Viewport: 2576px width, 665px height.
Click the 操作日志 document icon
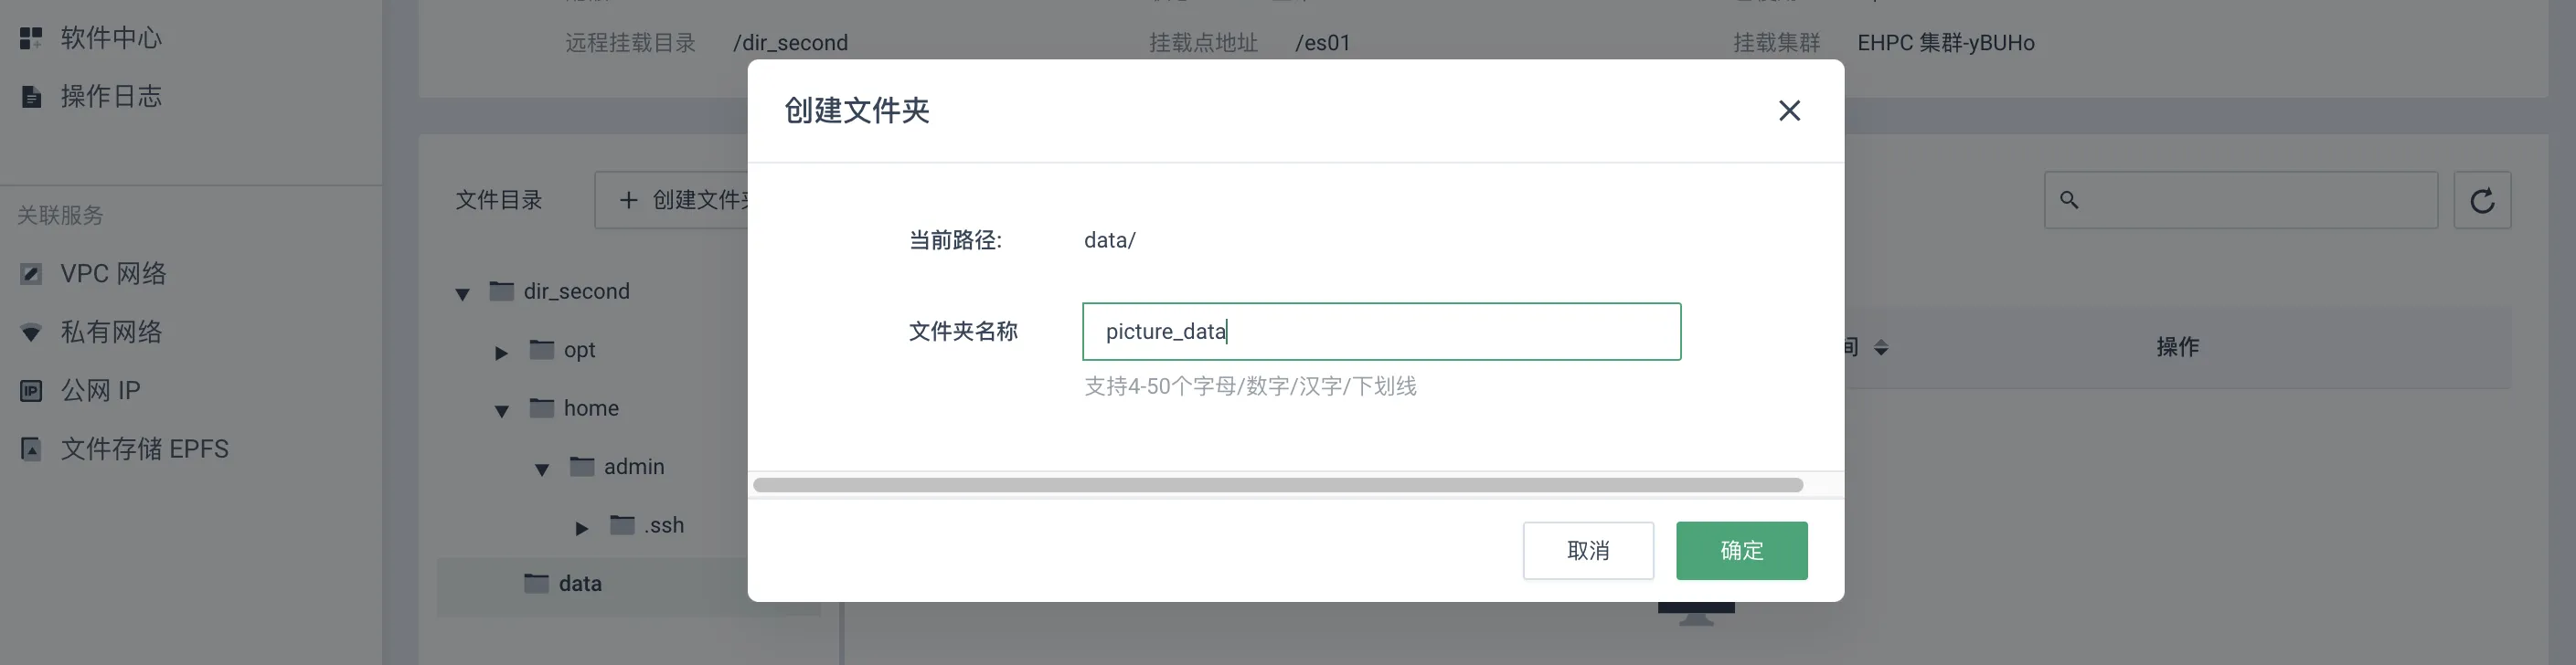pos(31,96)
